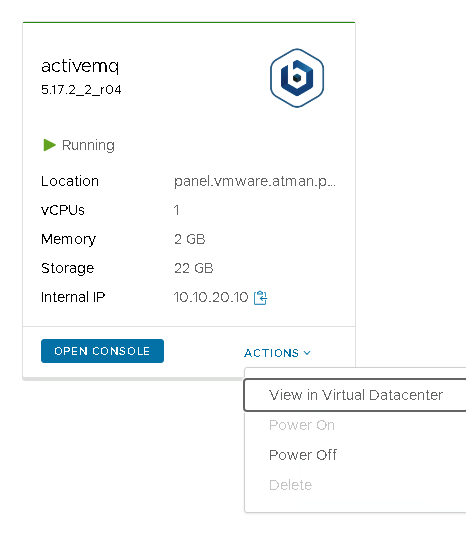Click the vCPUs count value
The image size is (466, 533).
click(176, 210)
